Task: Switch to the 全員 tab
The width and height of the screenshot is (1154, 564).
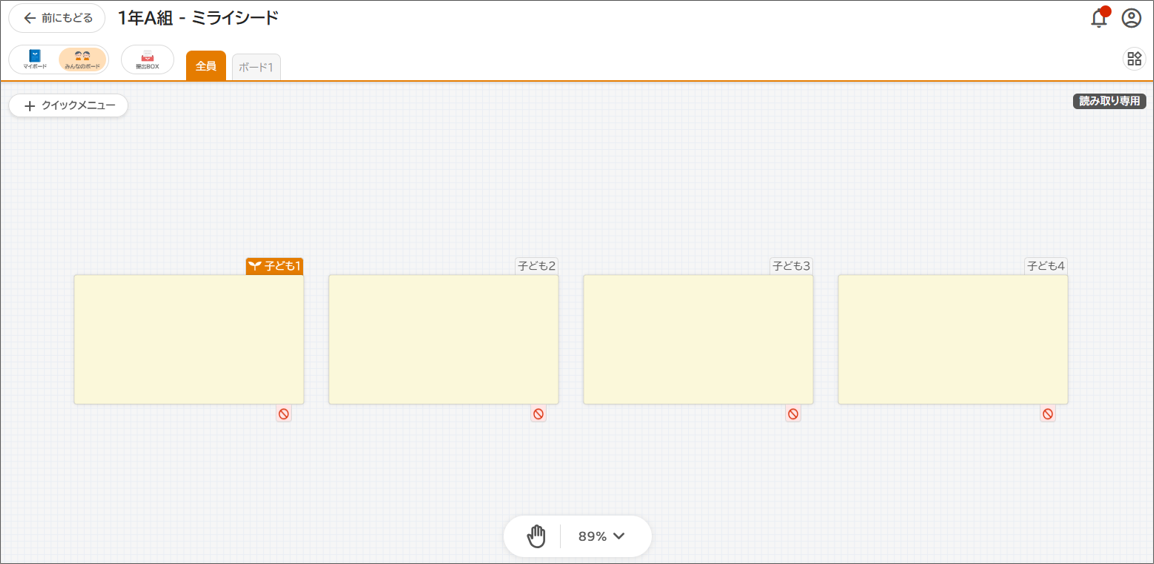Action: (206, 66)
